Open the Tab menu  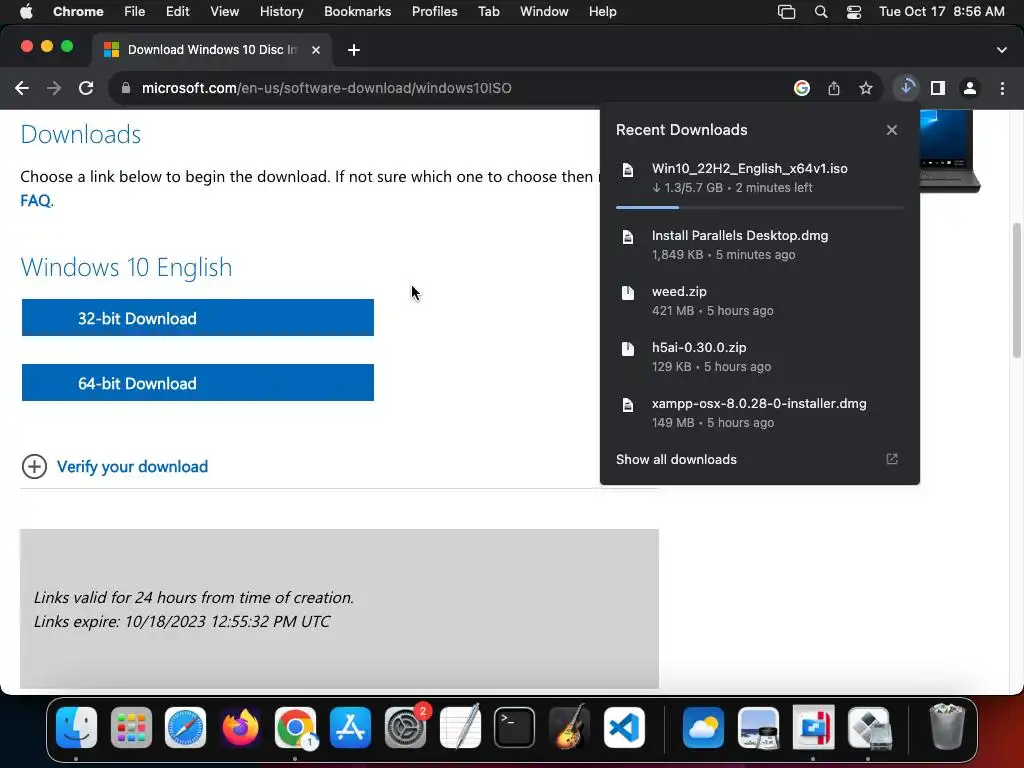point(489,12)
